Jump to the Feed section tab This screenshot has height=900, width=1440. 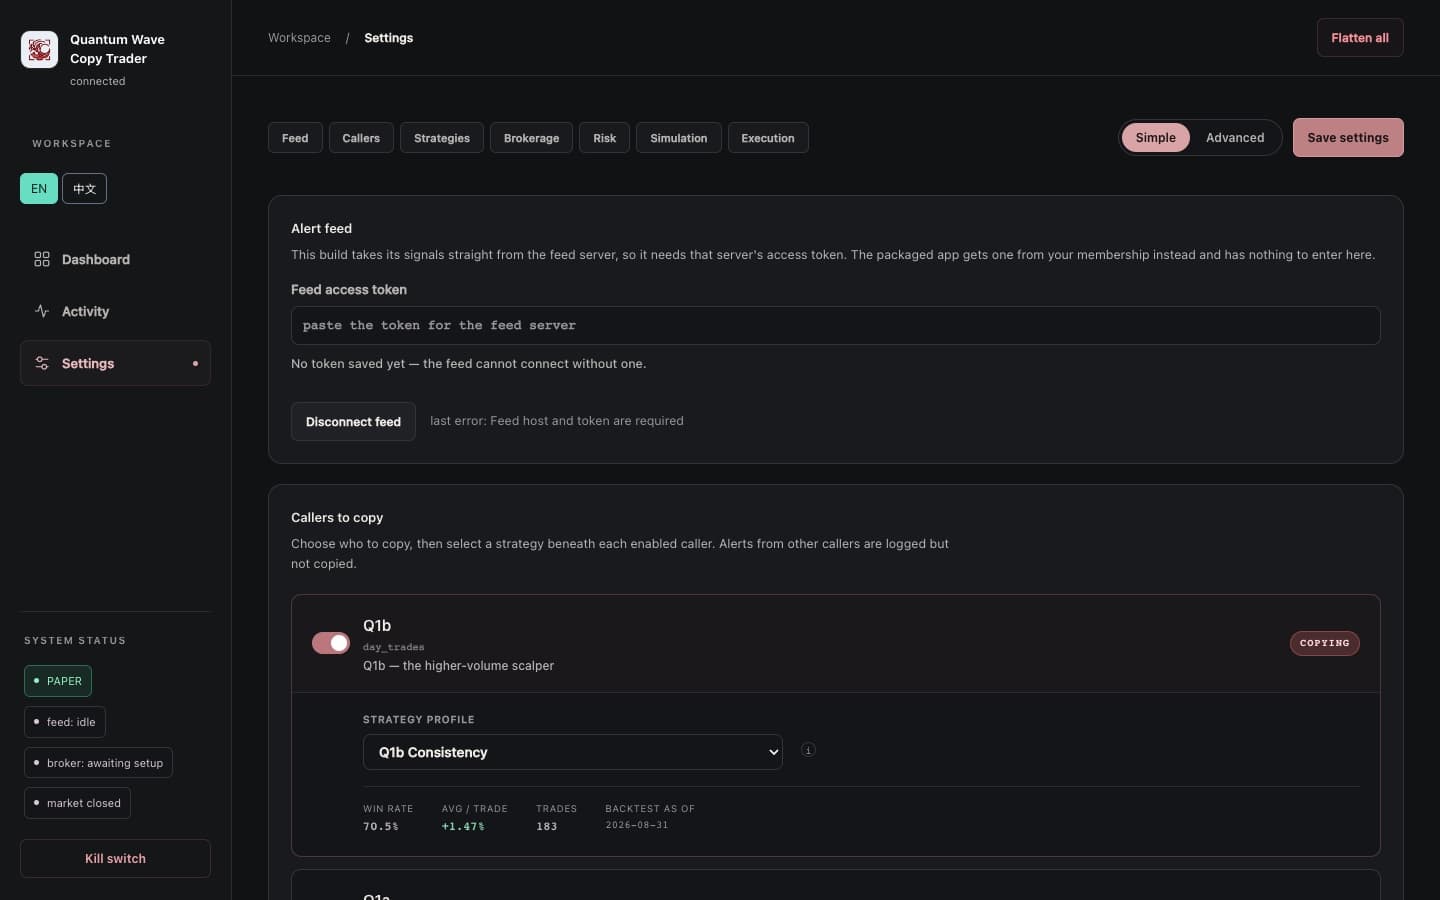(295, 138)
